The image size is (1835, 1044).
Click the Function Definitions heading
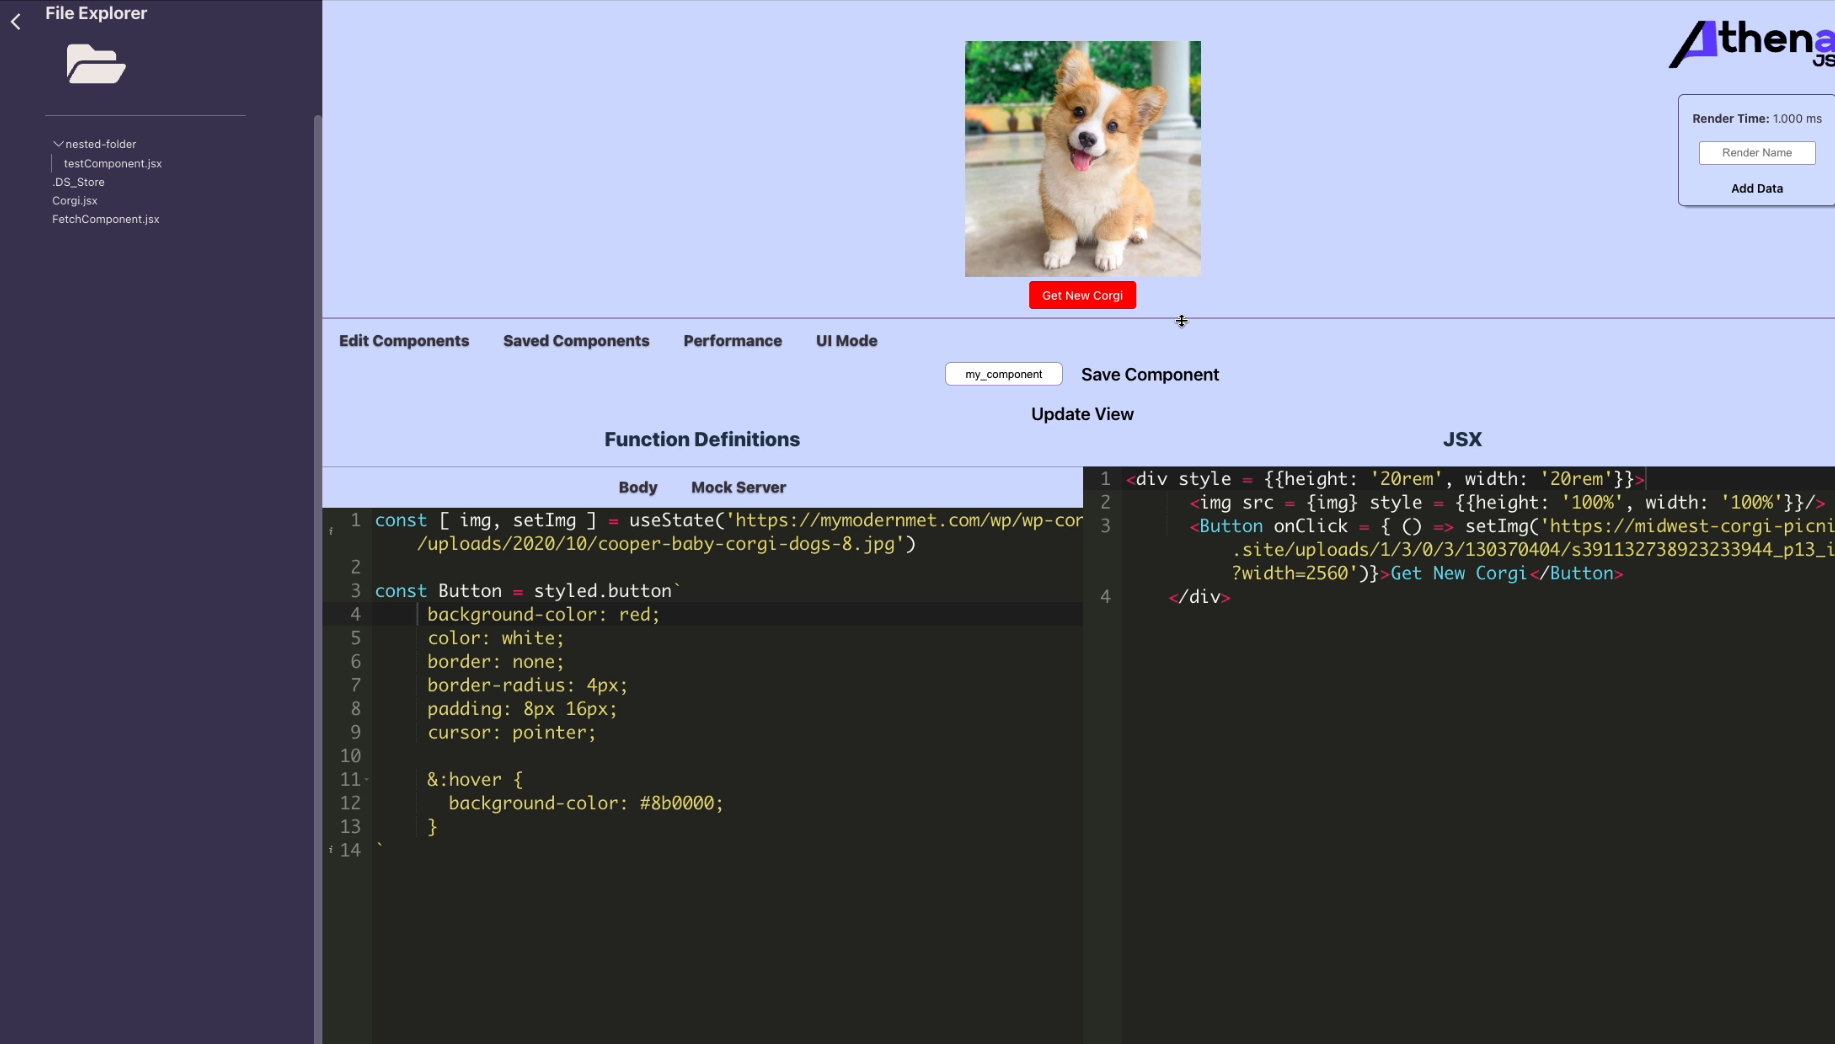[702, 439]
